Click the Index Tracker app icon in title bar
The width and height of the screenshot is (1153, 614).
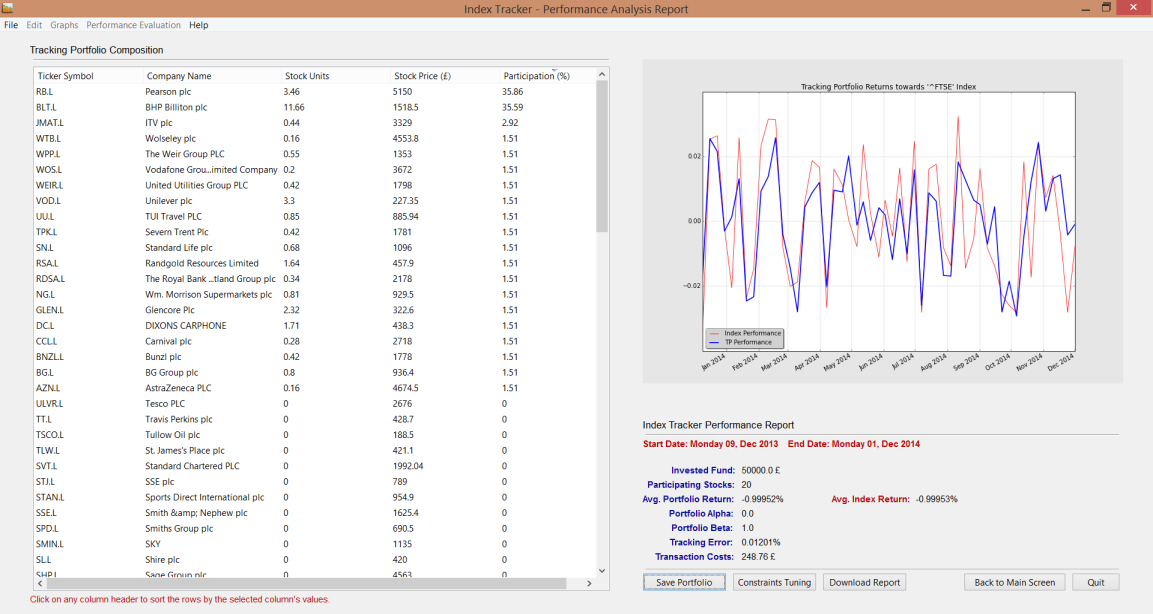[7, 8]
